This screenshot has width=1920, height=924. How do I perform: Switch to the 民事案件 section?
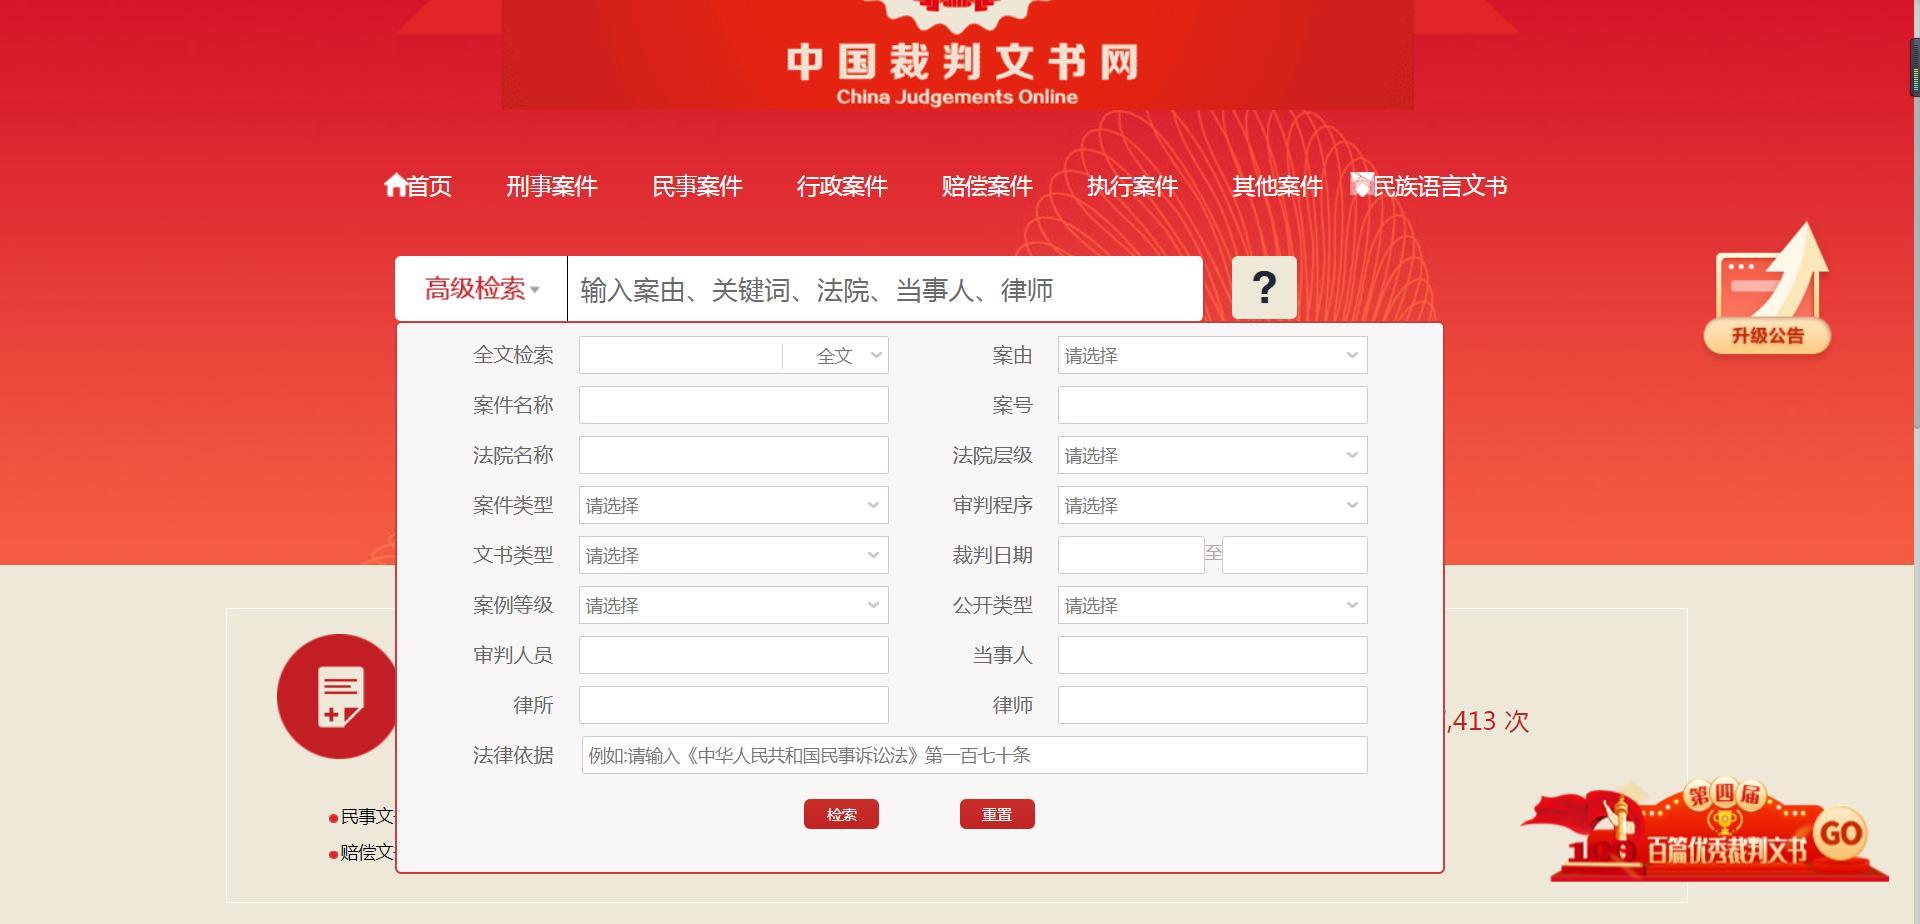point(697,186)
